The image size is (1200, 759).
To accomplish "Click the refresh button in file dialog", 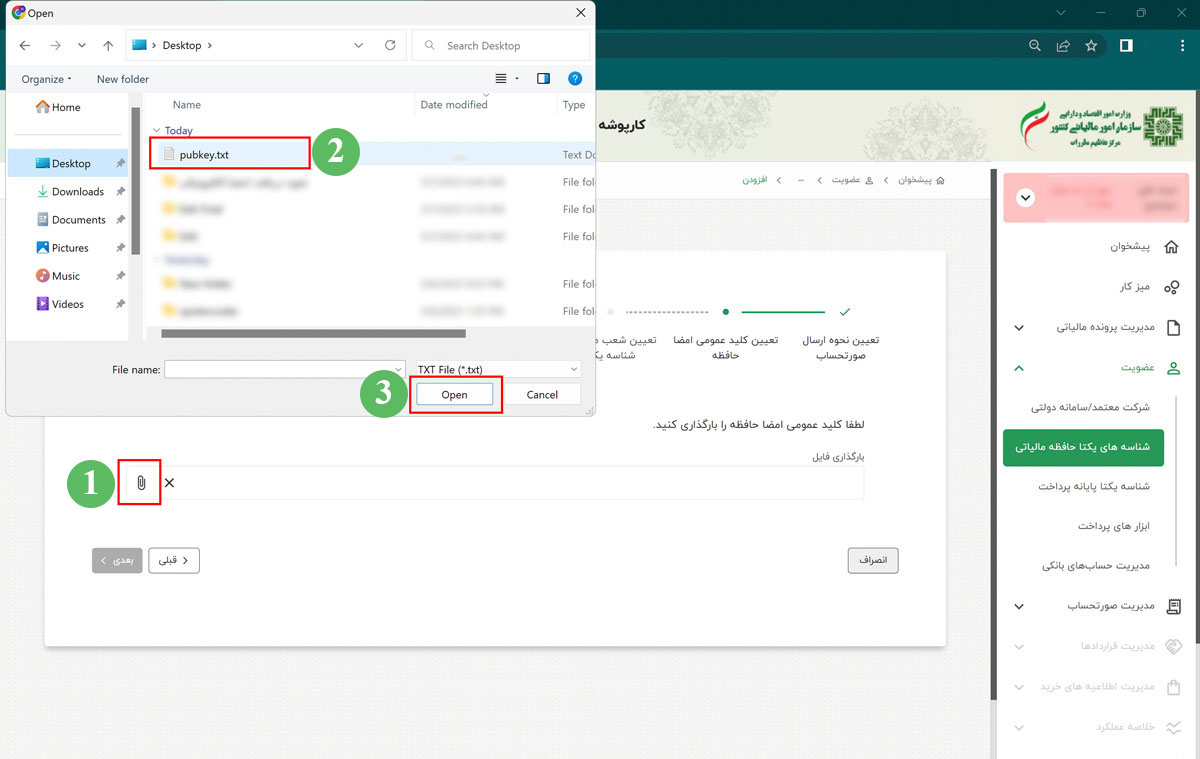I will coord(390,45).
